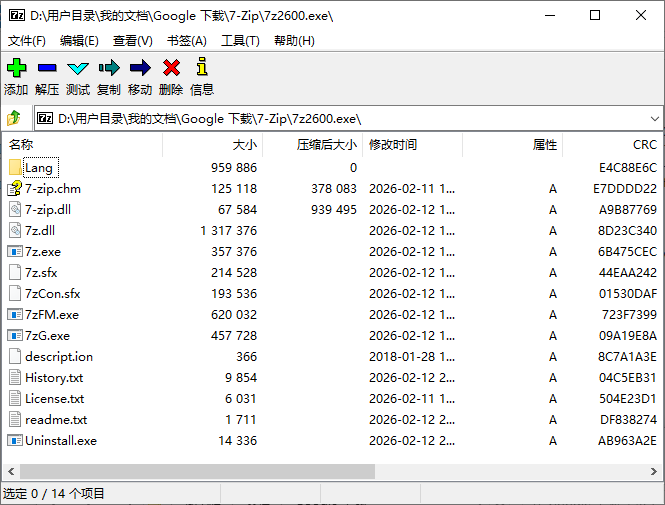Click CRC value E4C88E6C

tap(628, 167)
